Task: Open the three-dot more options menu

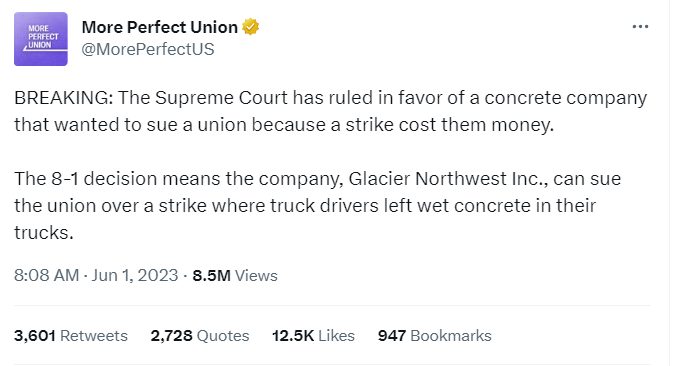Action: coord(640,27)
